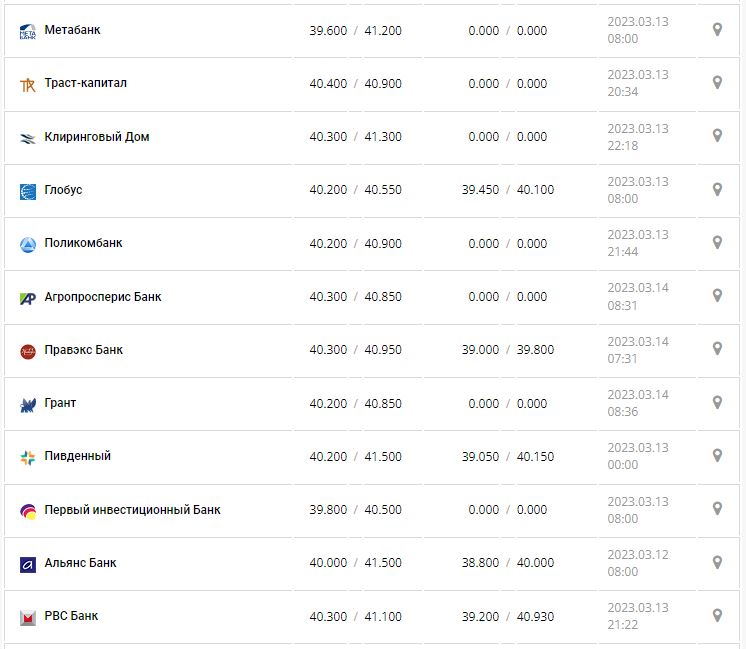Click the Глобус bank logo icon

[28, 191]
